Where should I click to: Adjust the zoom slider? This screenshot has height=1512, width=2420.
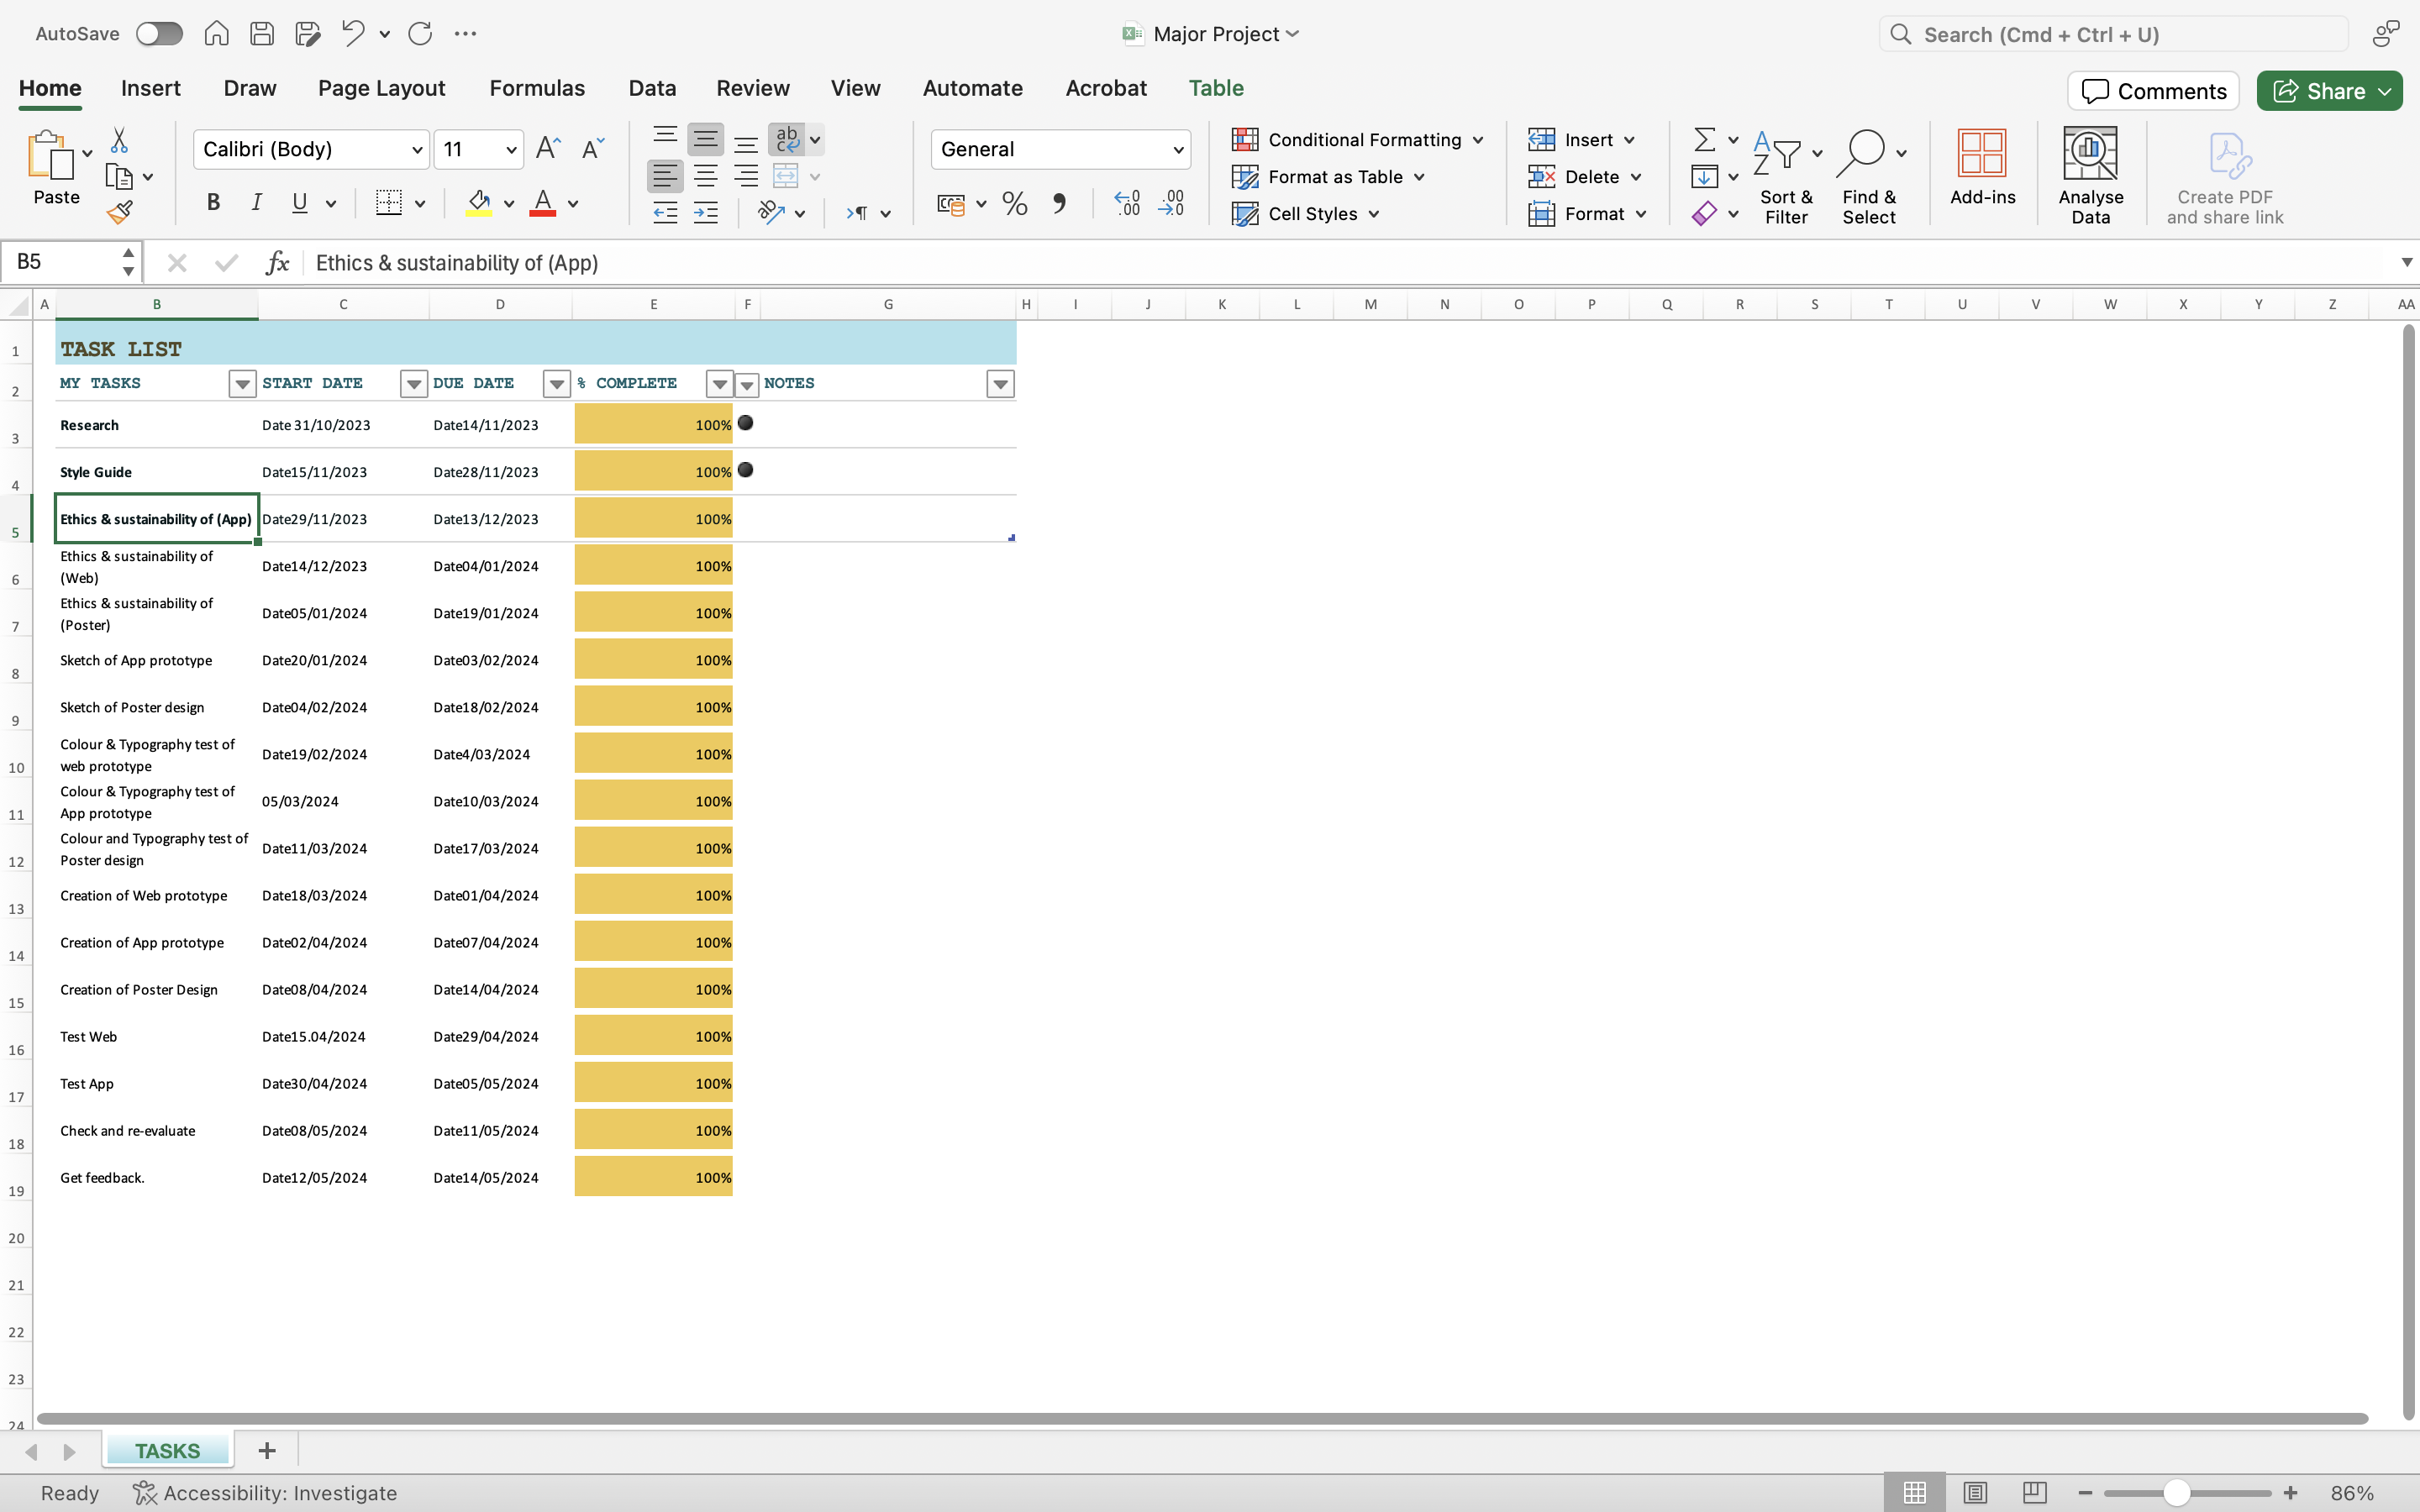point(2177,1493)
